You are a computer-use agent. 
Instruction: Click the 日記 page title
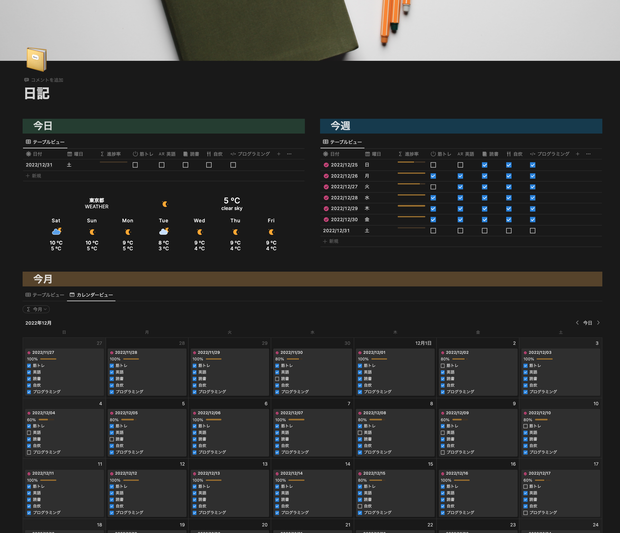37,94
